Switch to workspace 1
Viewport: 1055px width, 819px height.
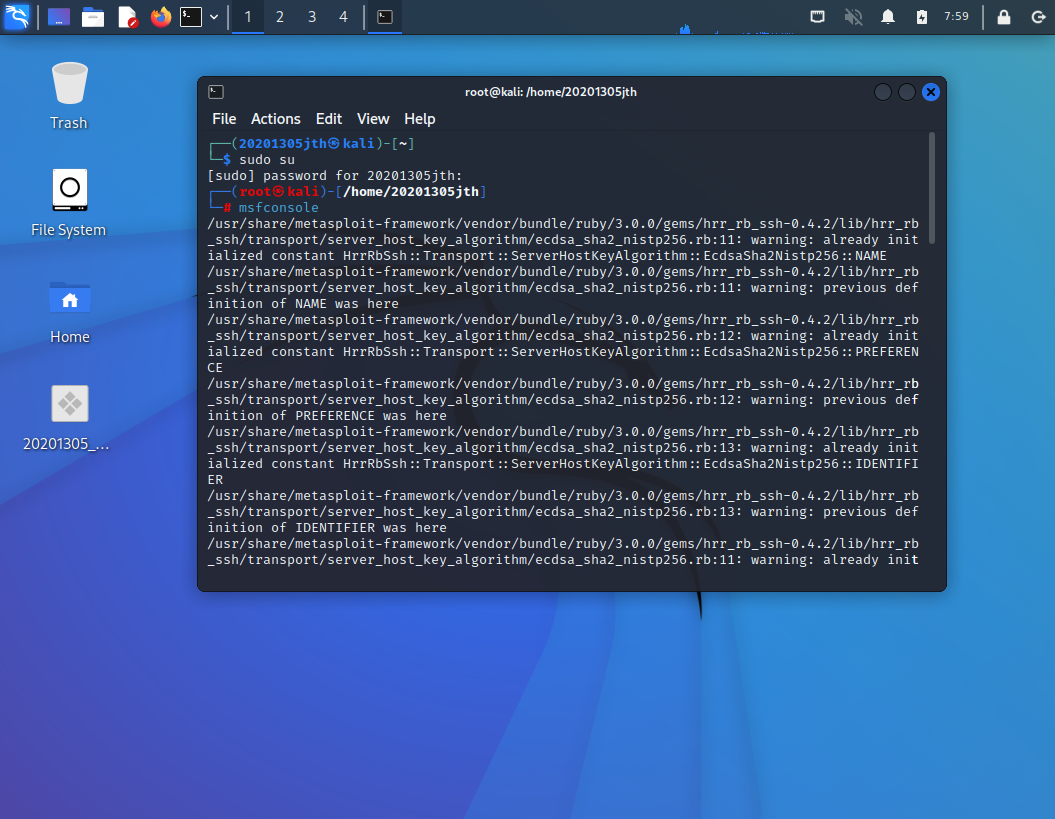[248, 17]
